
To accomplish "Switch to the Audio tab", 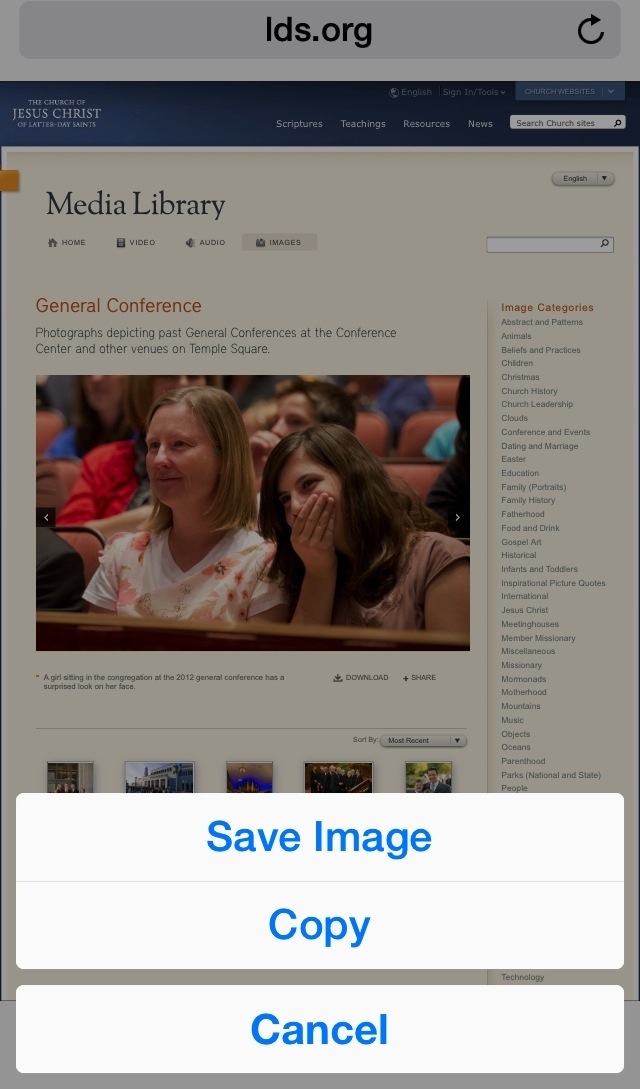I will (205, 242).
